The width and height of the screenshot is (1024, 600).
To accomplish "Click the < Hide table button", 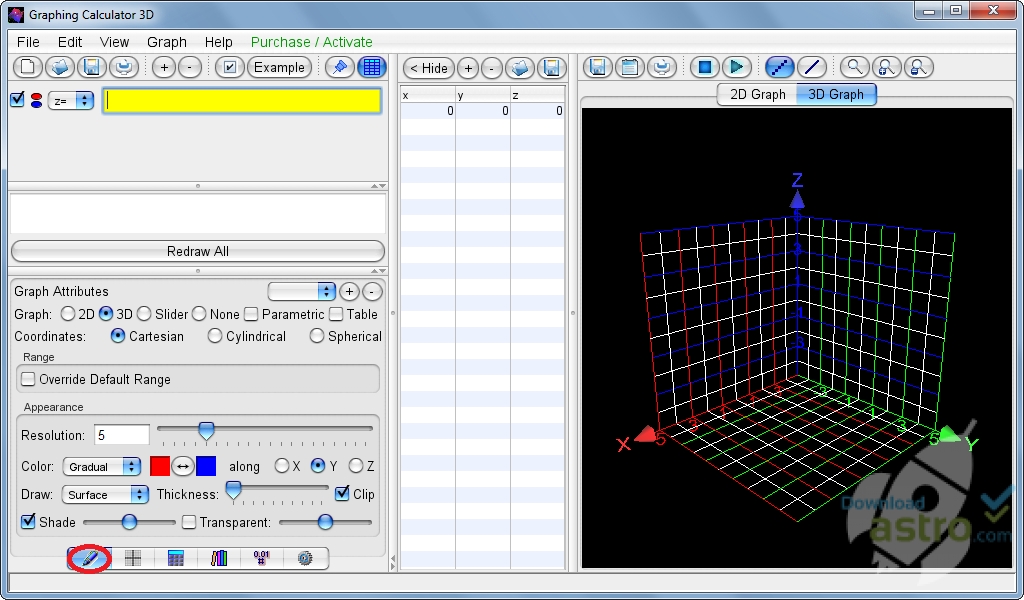I will [429, 68].
